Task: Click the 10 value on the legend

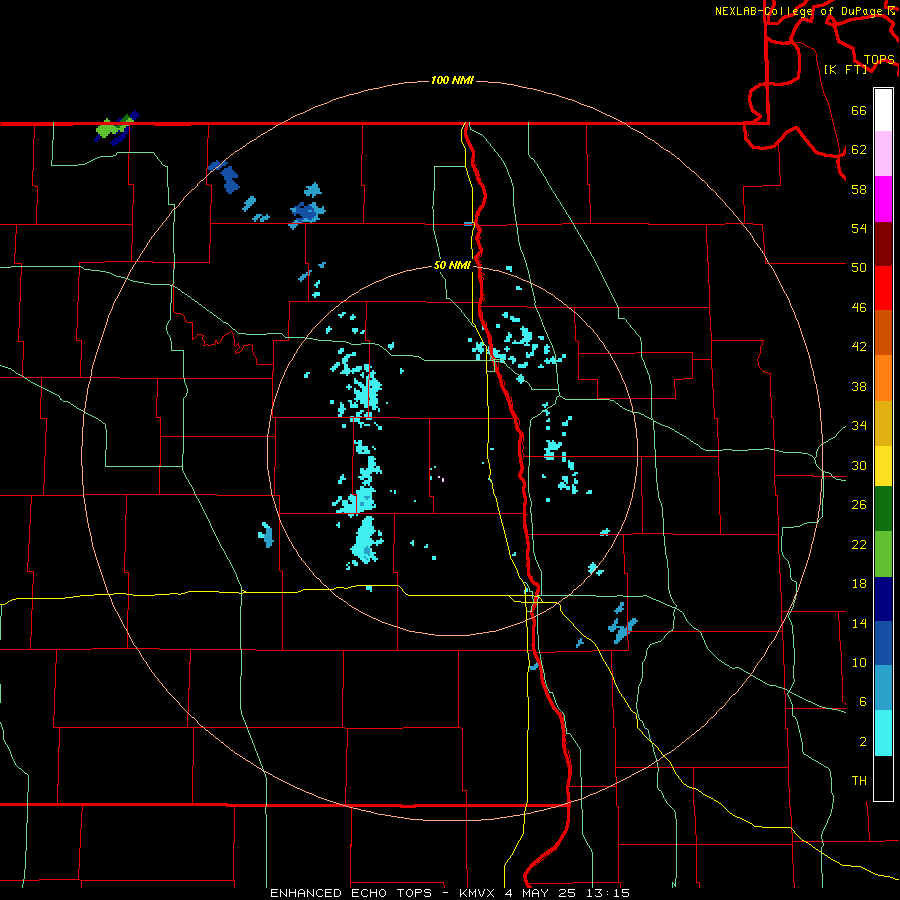Action: [x=859, y=662]
